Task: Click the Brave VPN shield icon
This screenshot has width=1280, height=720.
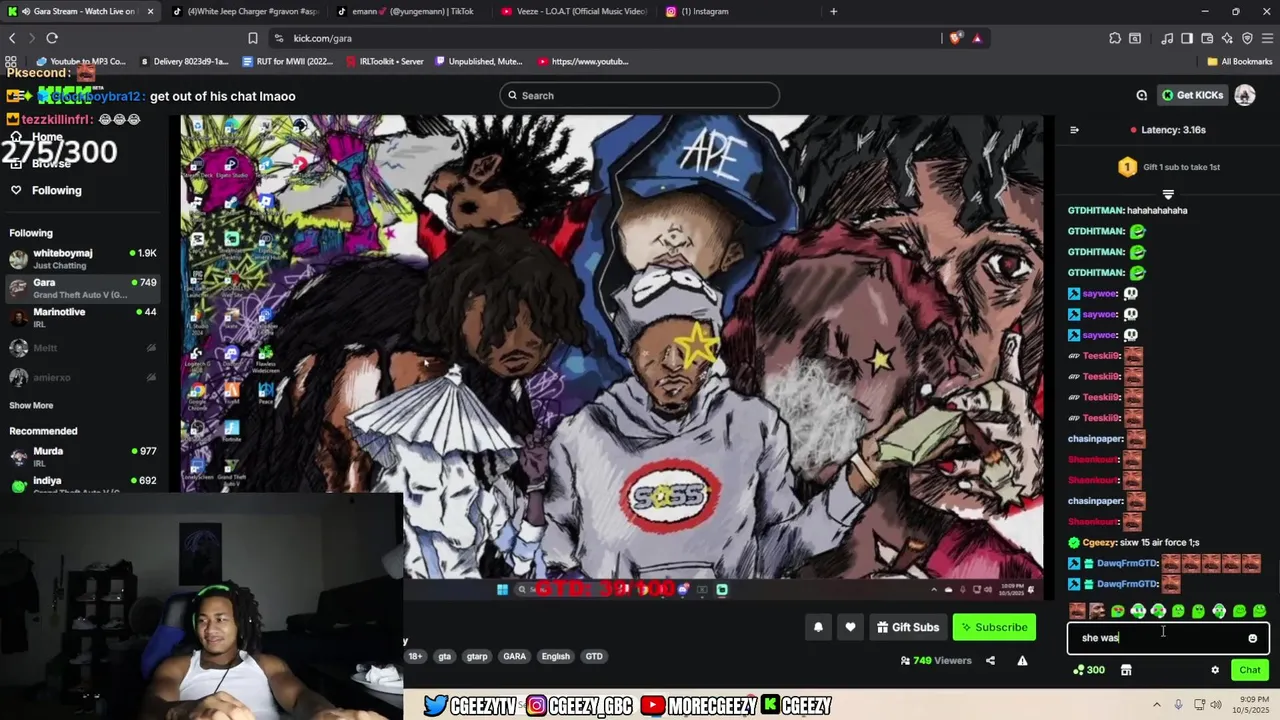Action: click(1247, 38)
